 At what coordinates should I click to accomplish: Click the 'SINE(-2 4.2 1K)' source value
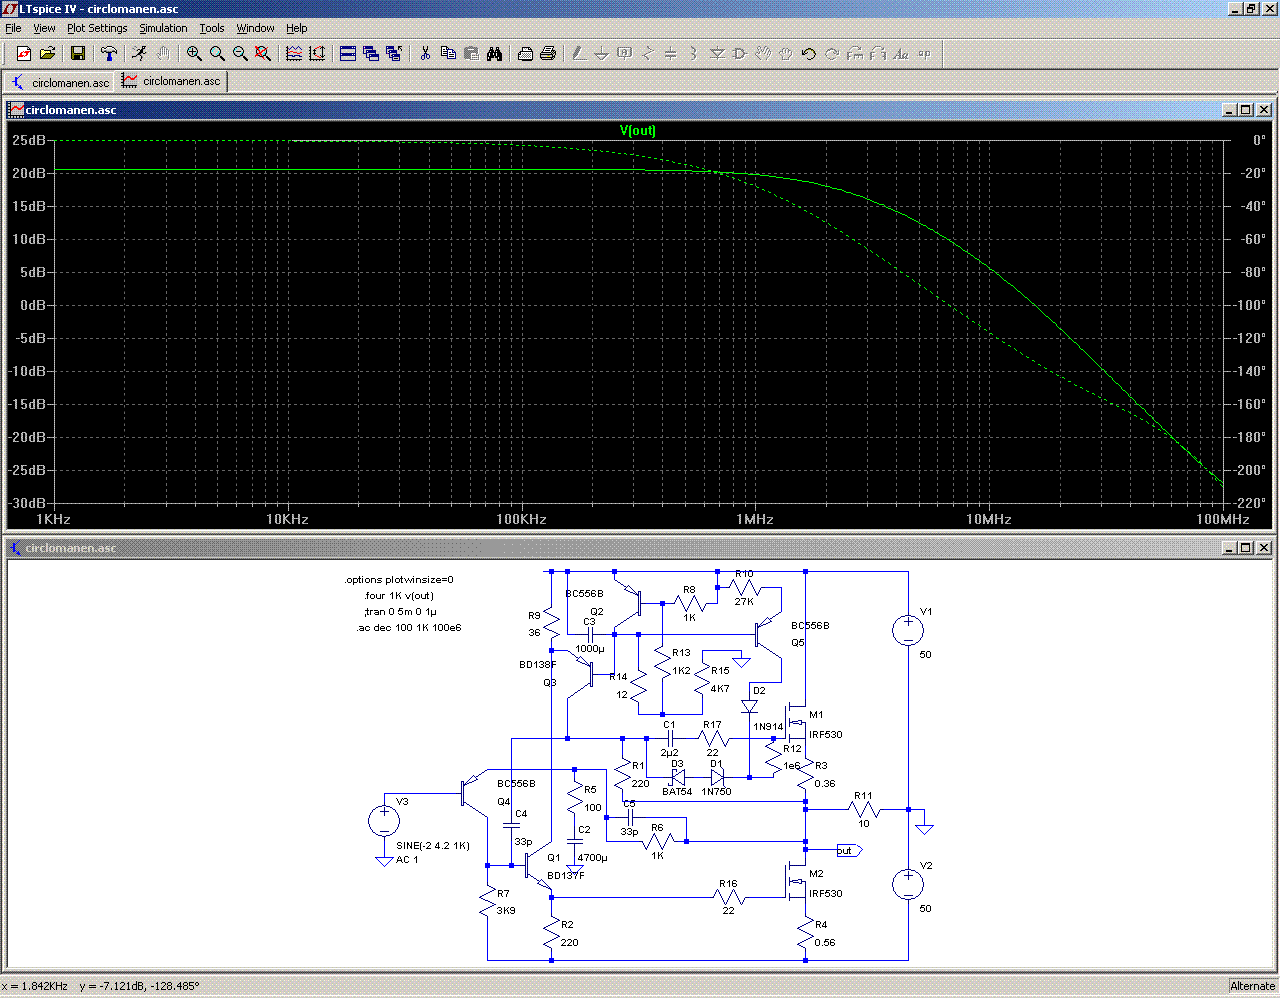(433, 845)
